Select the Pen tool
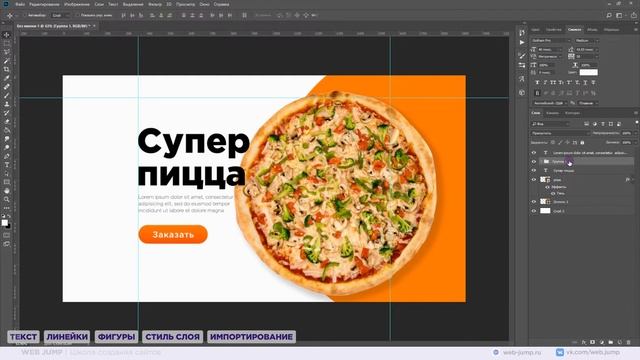The width and height of the screenshot is (640, 360). point(7,156)
